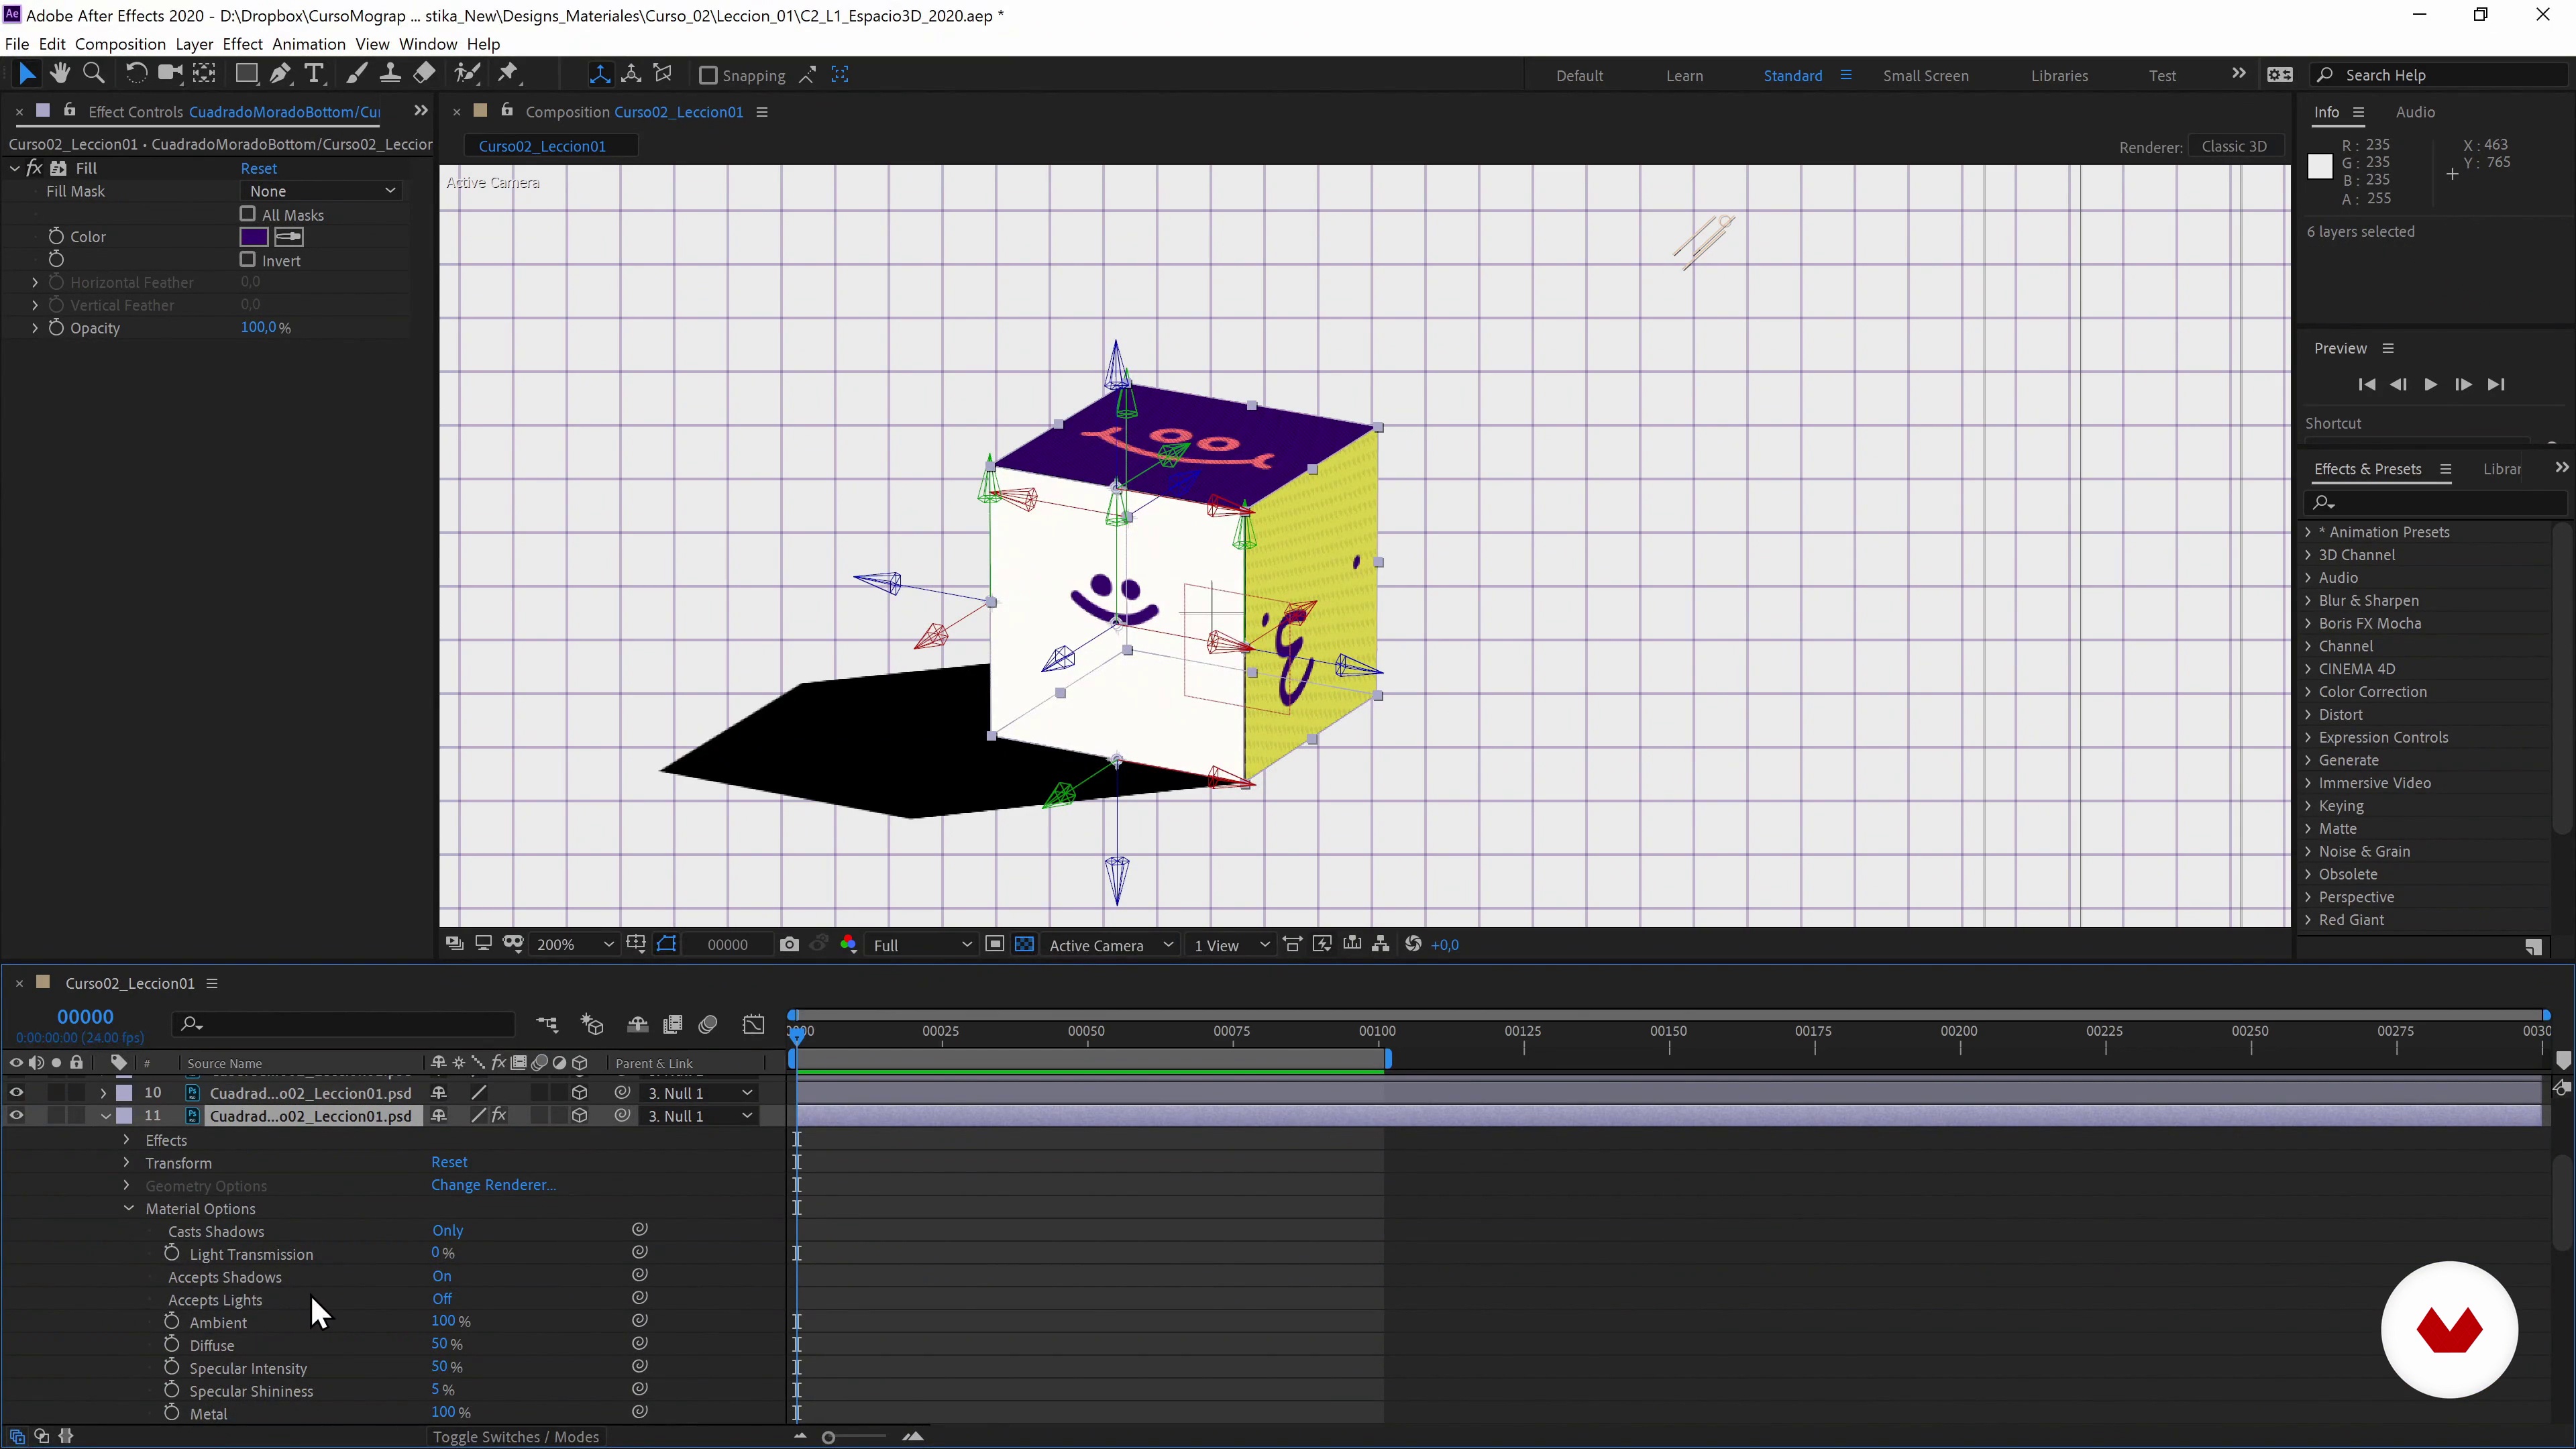Select the Pen tool
The height and width of the screenshot is (1449, 2576).
click(x=281, y=74)
